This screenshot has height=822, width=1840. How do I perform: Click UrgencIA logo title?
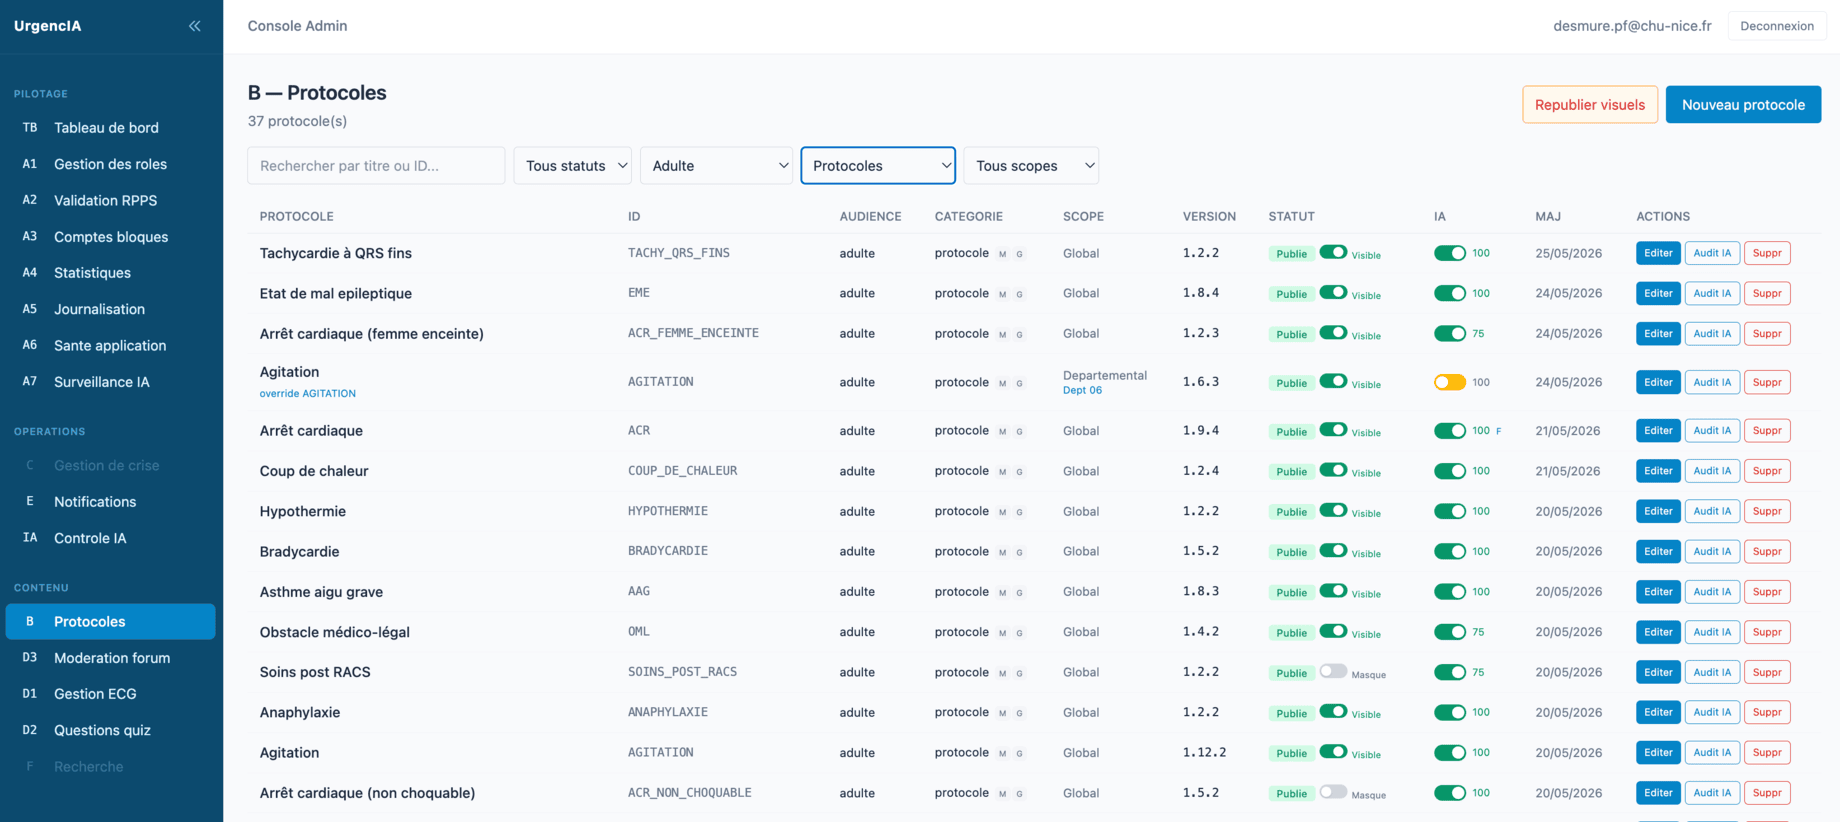coord(48,26)
